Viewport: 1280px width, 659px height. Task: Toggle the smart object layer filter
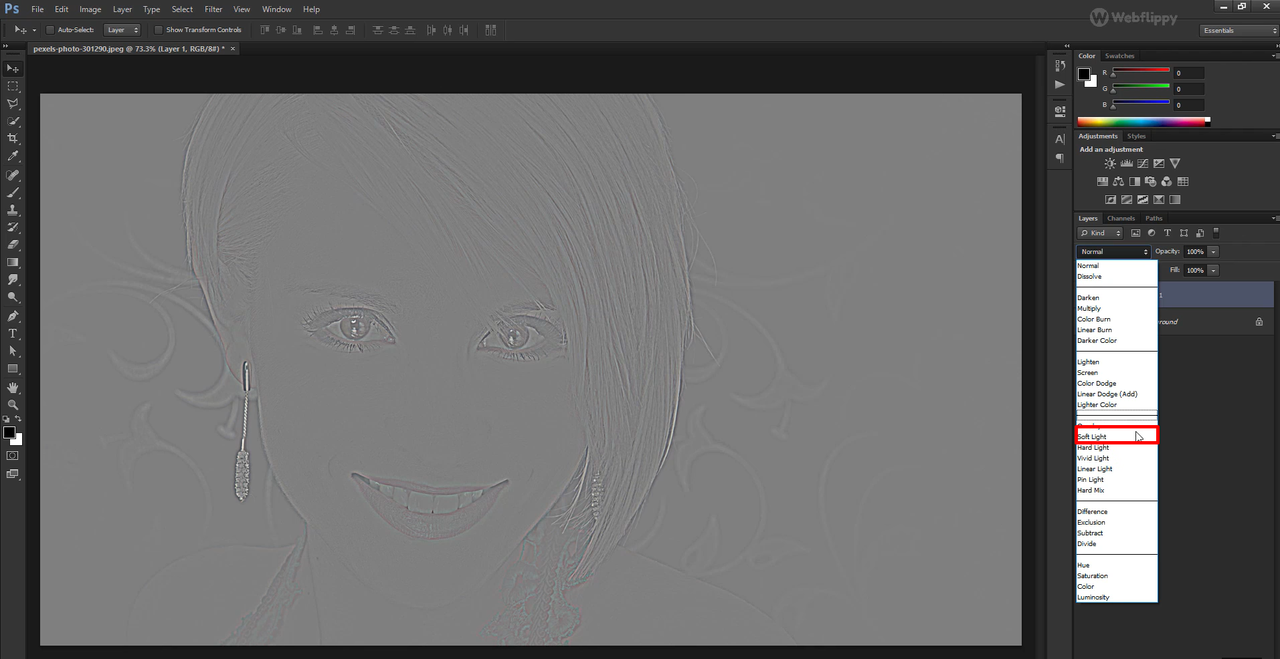click(1199, 233)
